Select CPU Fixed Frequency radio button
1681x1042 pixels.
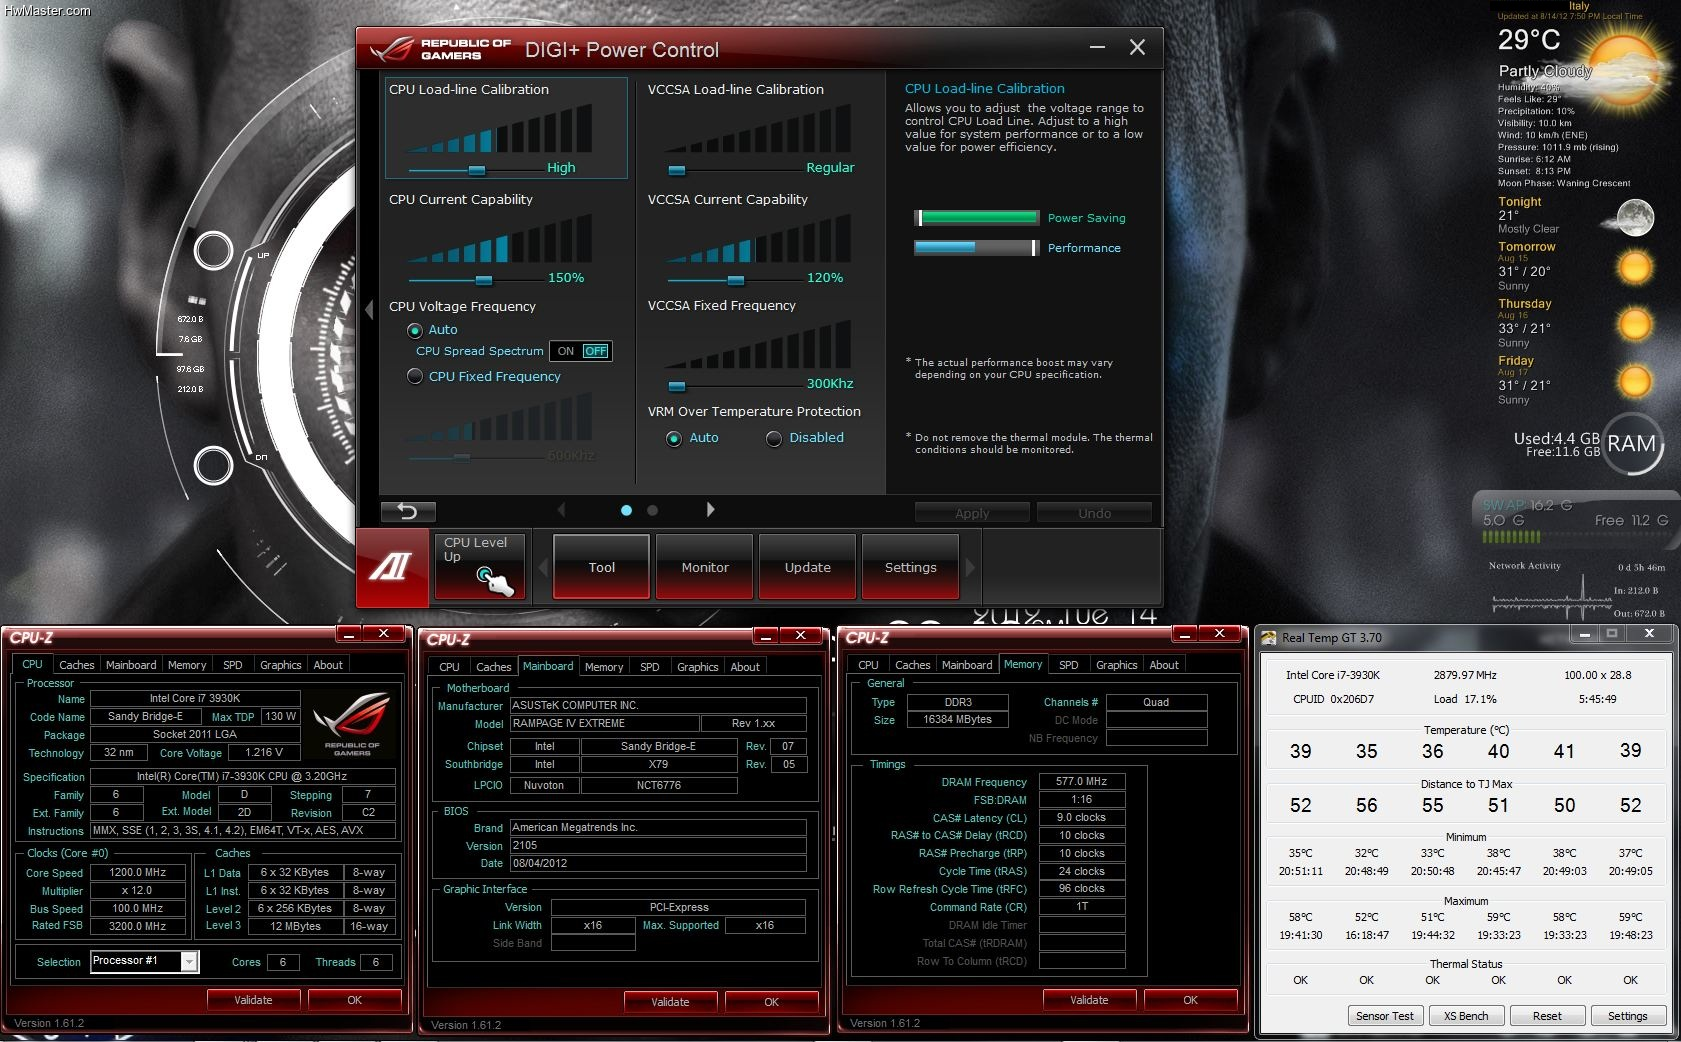(414, 376)
